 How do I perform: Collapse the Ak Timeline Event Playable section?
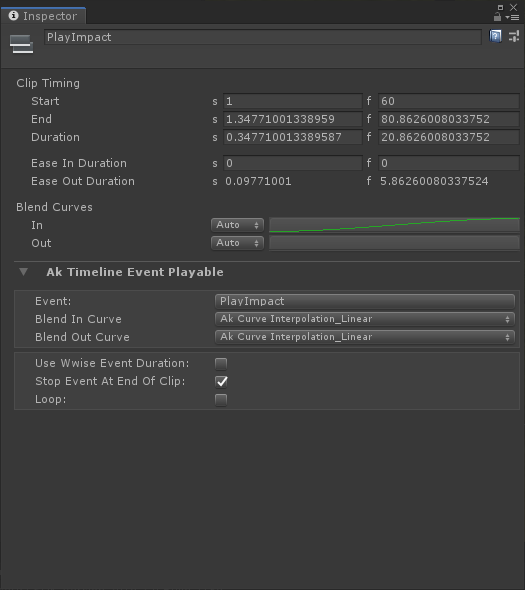(x=23, y=272)
